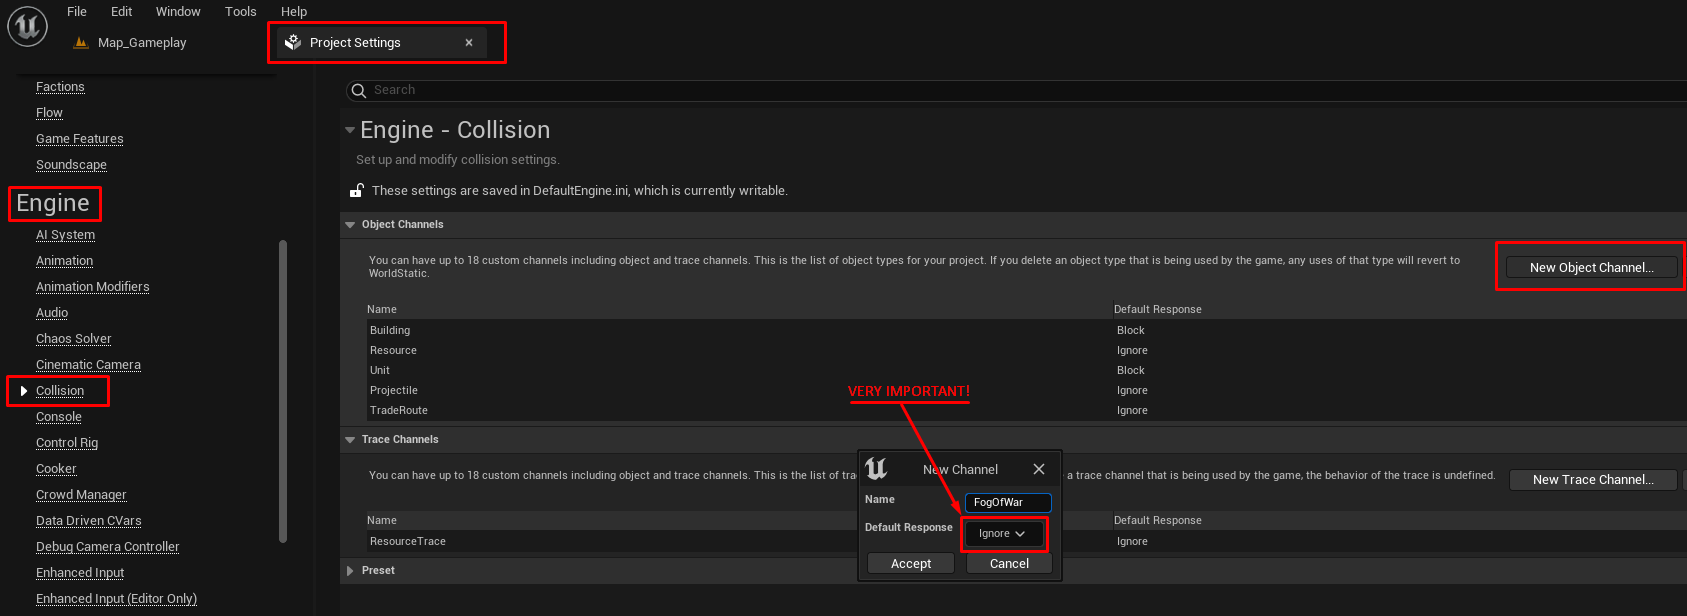Open the Tools menu
Image resolution: width=1687 pixels, height=616 pixels.
point(240,12)
